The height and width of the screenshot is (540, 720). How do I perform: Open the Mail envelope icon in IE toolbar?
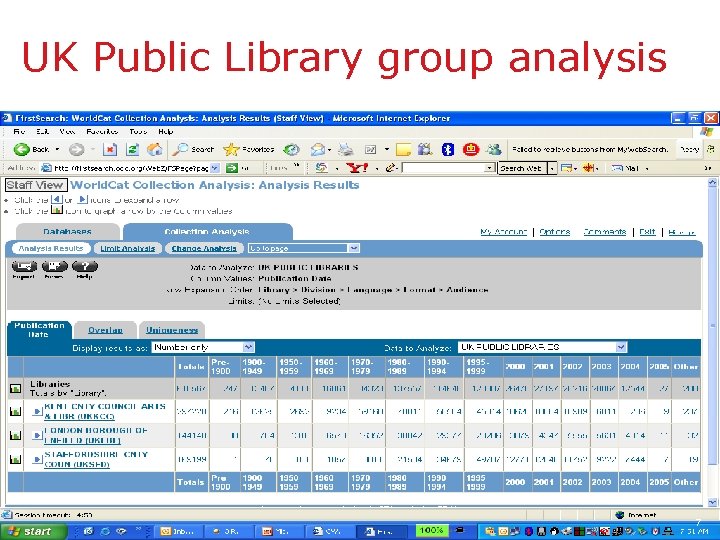coord(318,149)
